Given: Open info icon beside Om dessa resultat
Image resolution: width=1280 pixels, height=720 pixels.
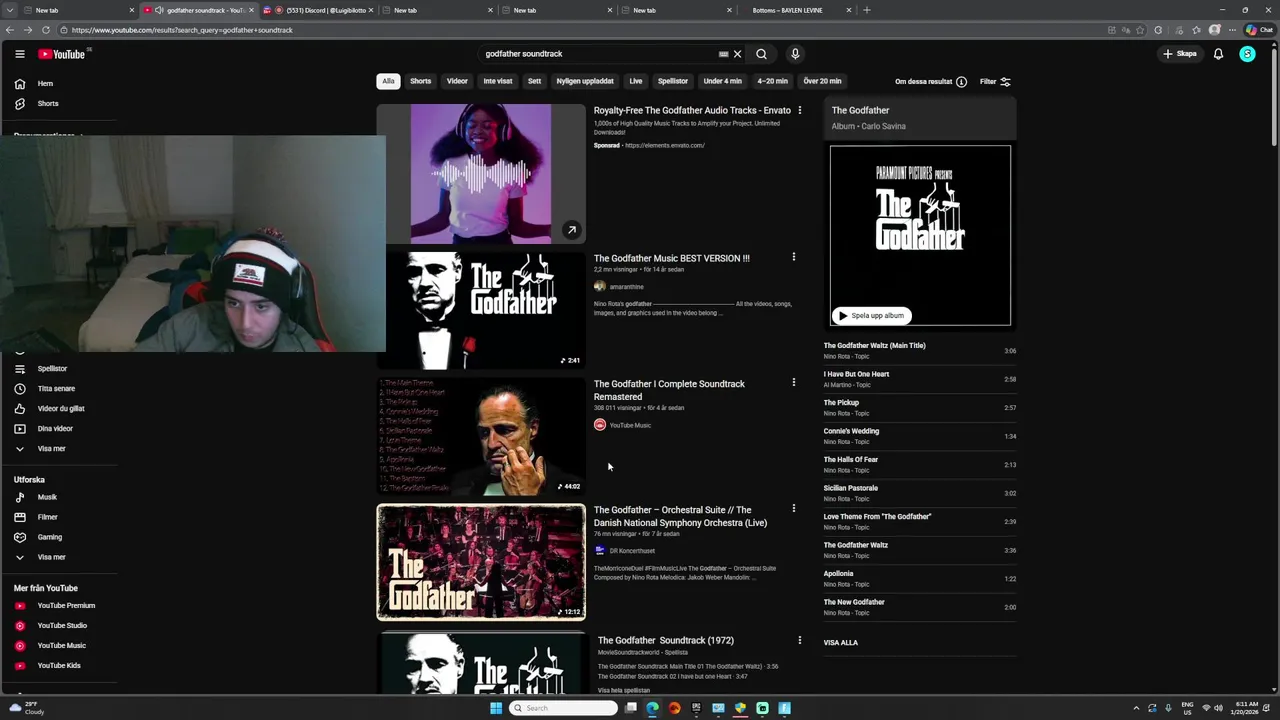Looking at the screenshot, I should pos(961,82).
